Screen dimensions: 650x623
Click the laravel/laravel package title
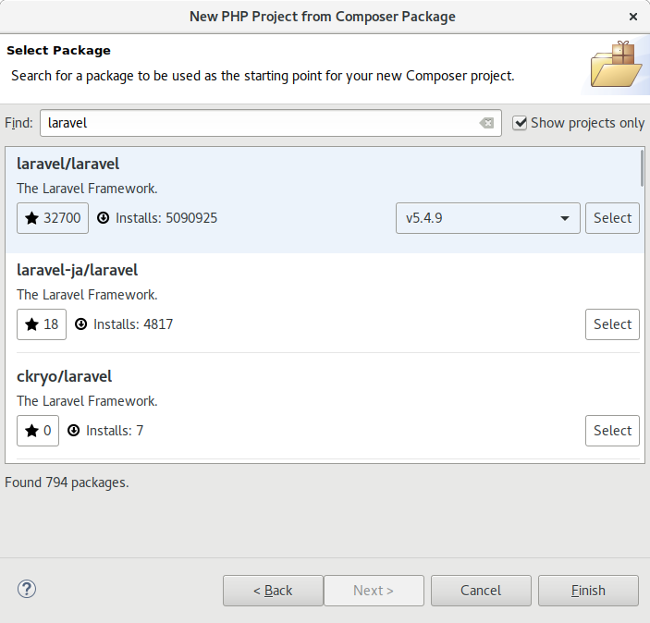coord(68,164)
